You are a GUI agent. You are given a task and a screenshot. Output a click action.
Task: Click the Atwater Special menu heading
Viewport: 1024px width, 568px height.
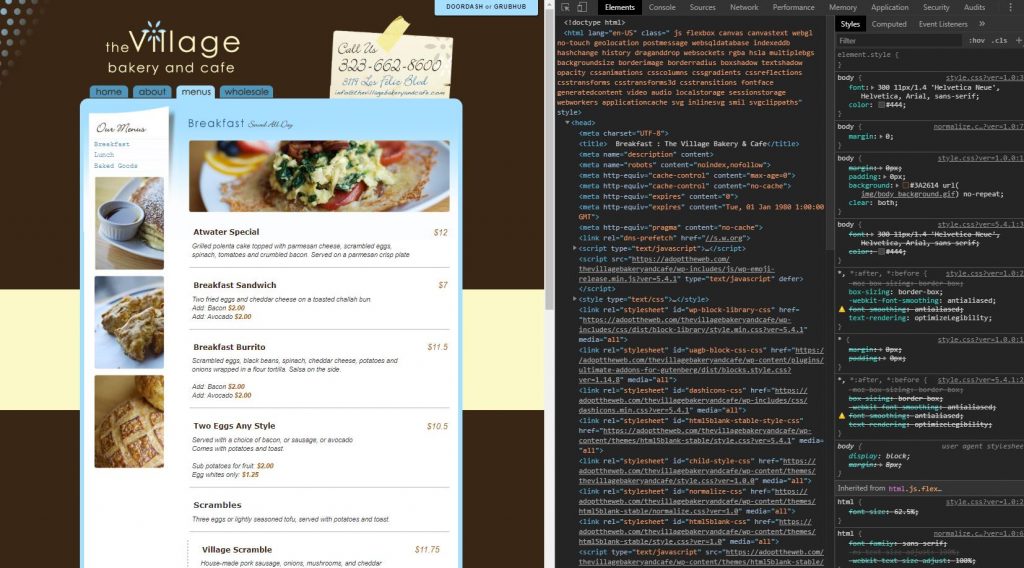pyautogui.click(x=226, y=232)
